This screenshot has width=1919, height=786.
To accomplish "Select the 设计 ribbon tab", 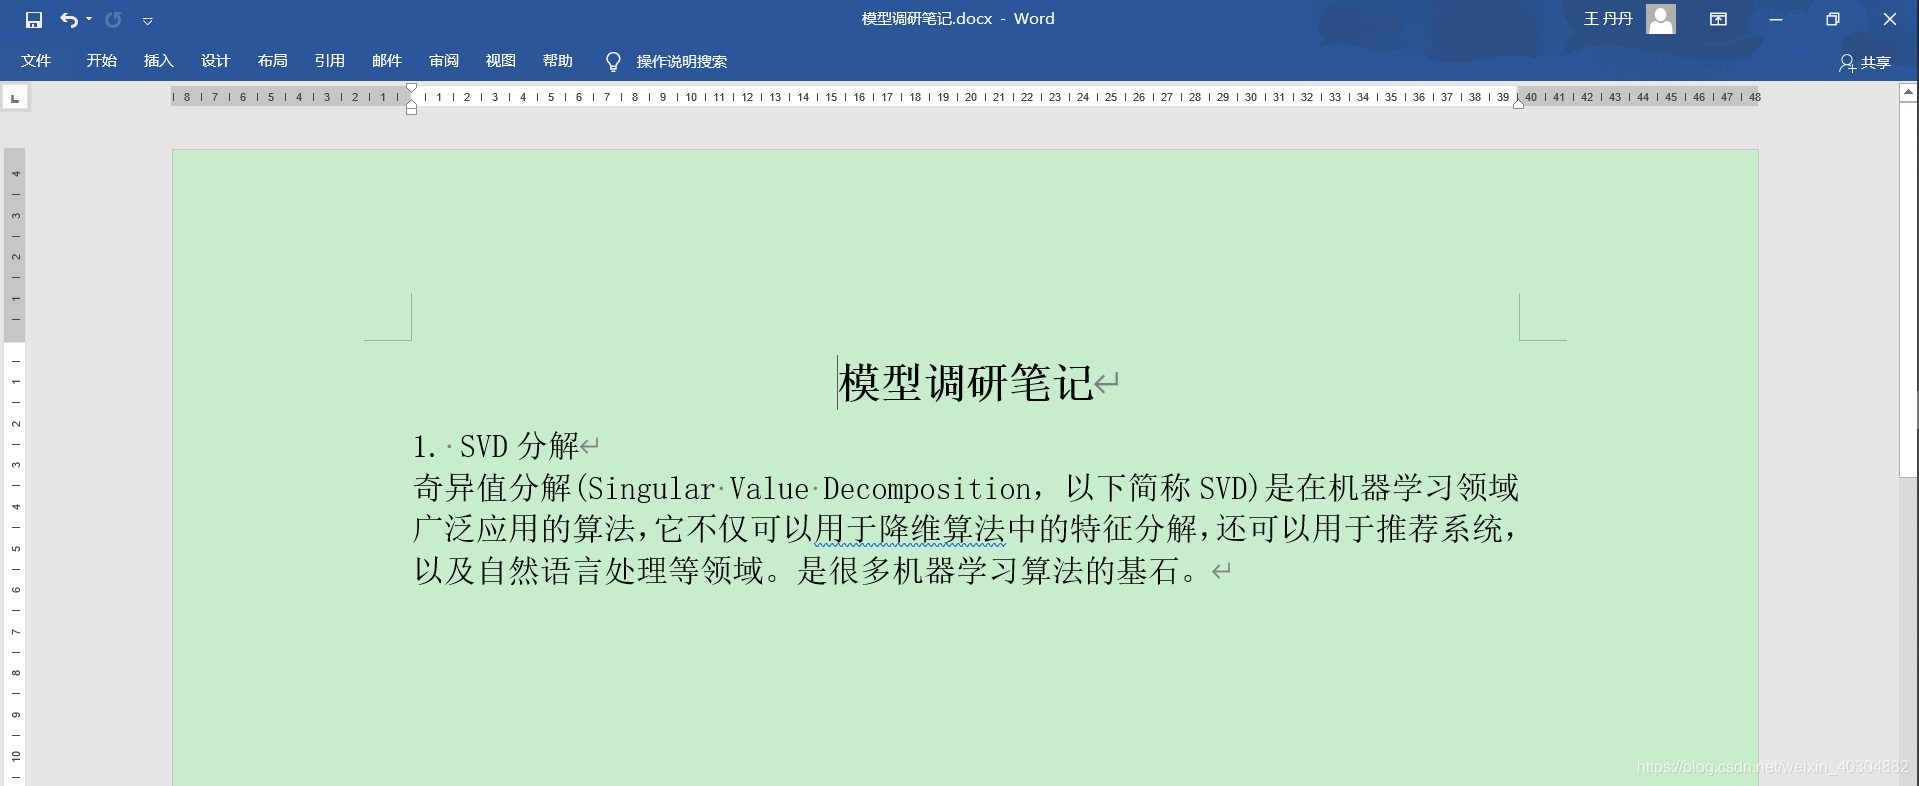I will click(x=216, y=61).
